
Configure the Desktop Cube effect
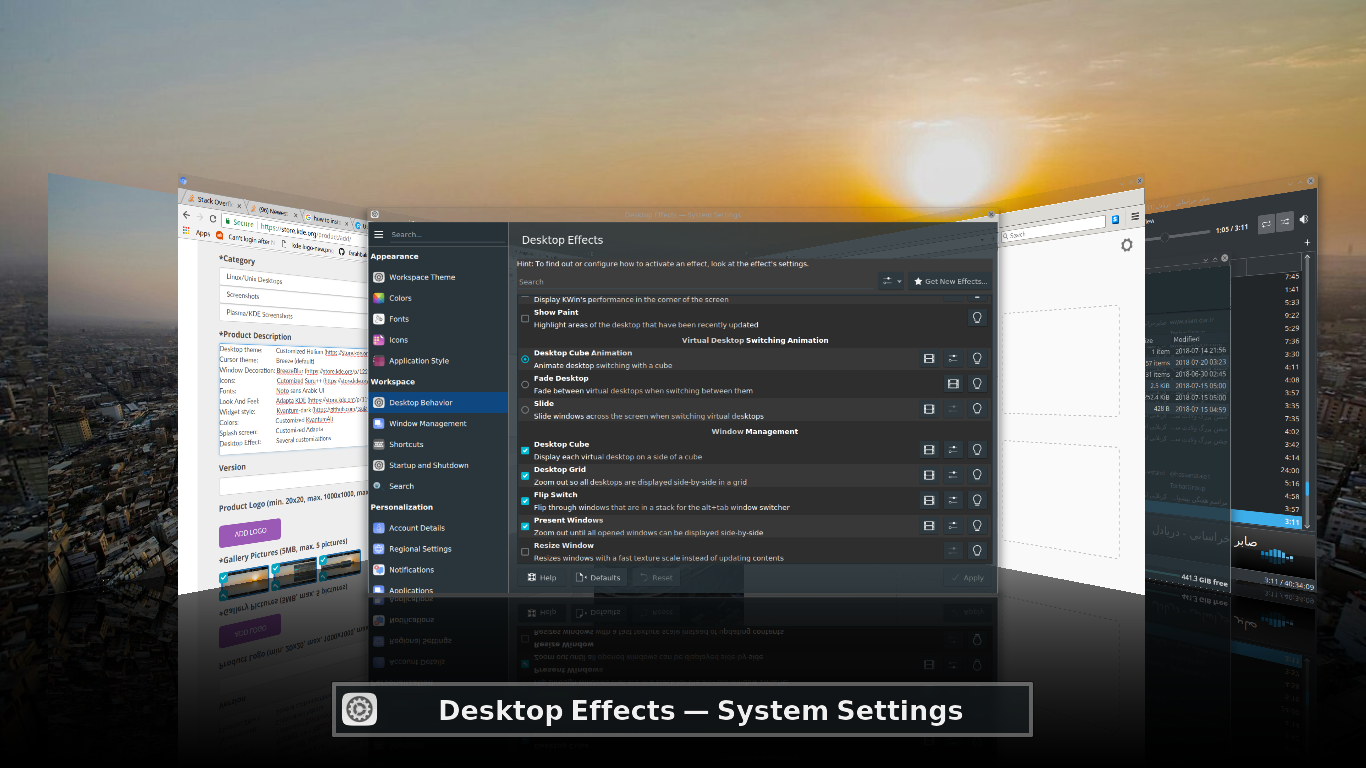pos(953,450)
